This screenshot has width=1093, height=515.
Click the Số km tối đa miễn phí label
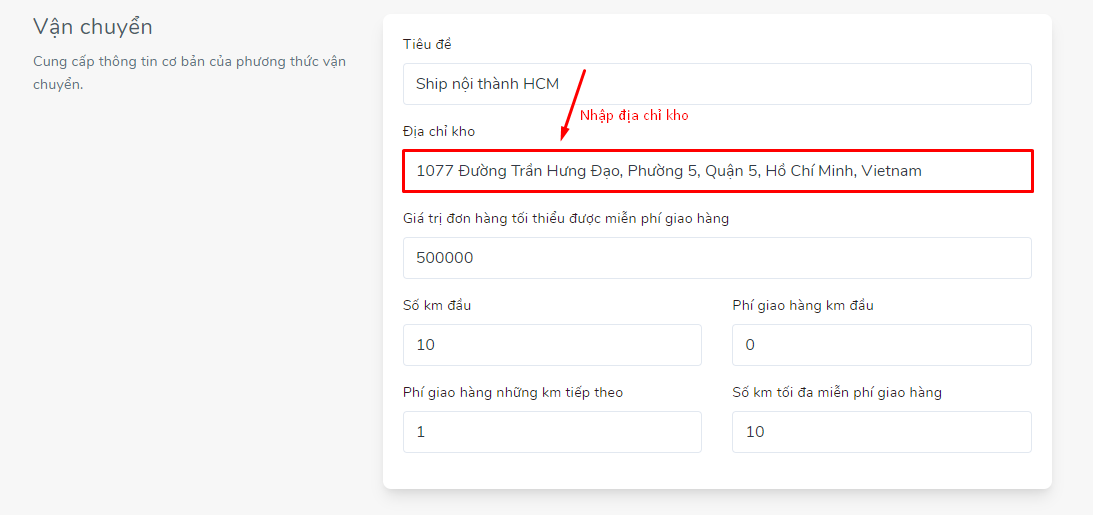point(837,392)
